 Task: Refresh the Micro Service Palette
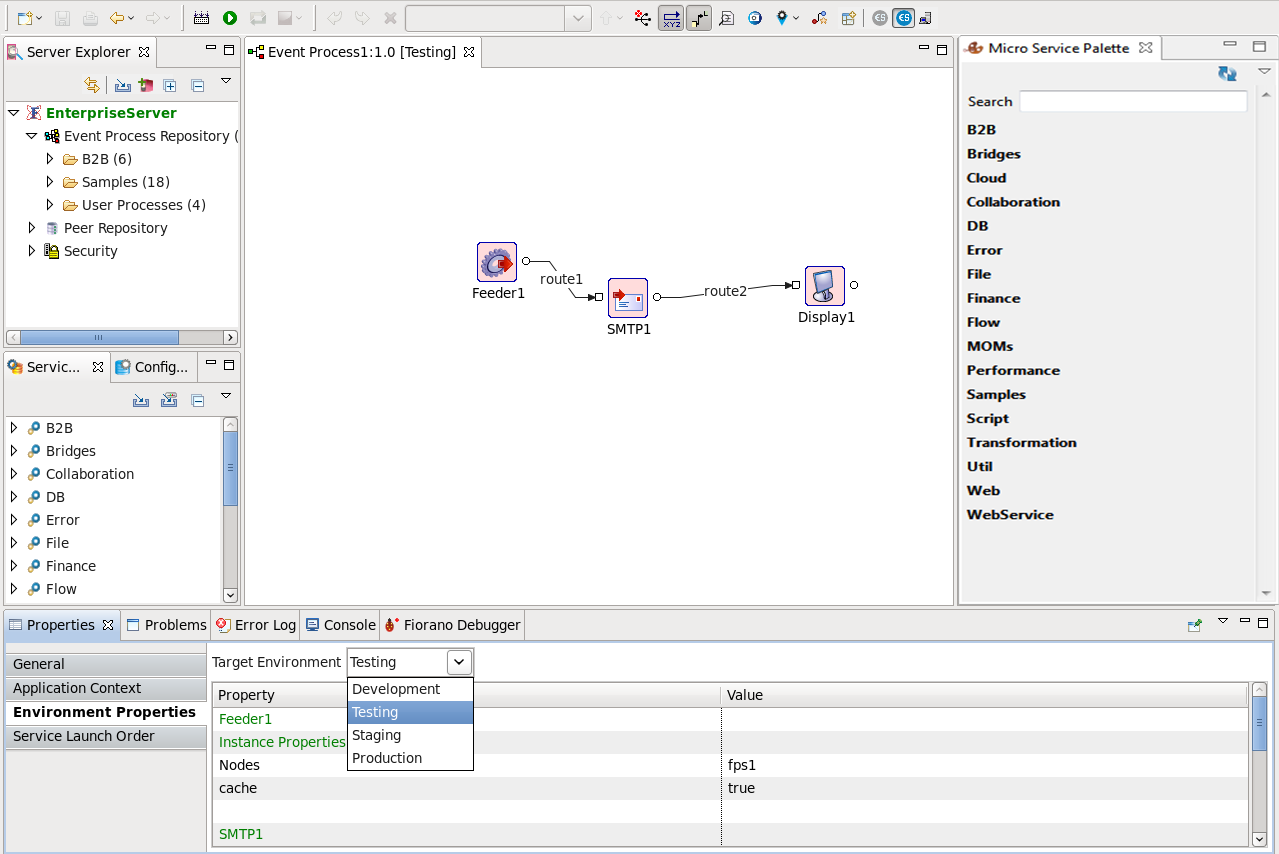[x=1227, y=73]
